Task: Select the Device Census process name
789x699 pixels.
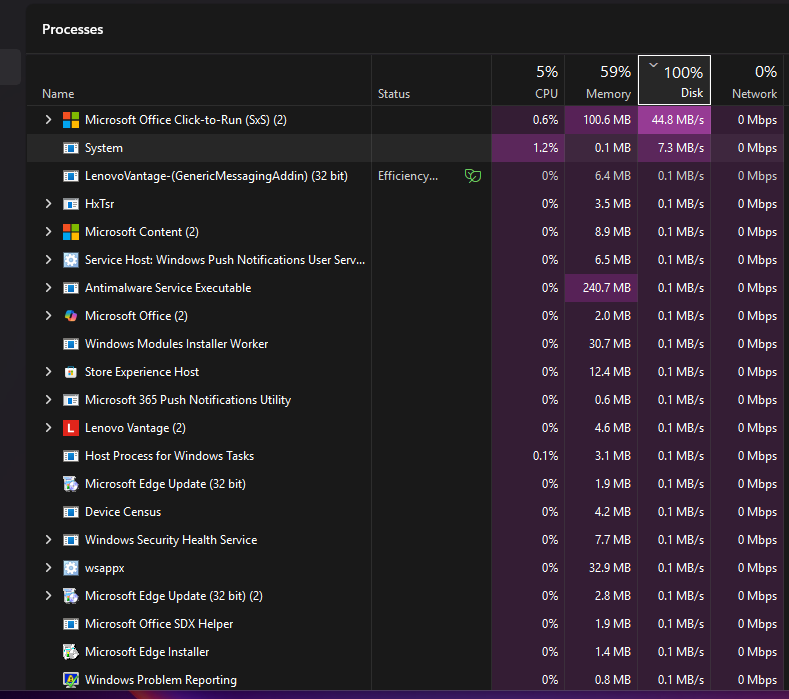Action: pos(123,512)
